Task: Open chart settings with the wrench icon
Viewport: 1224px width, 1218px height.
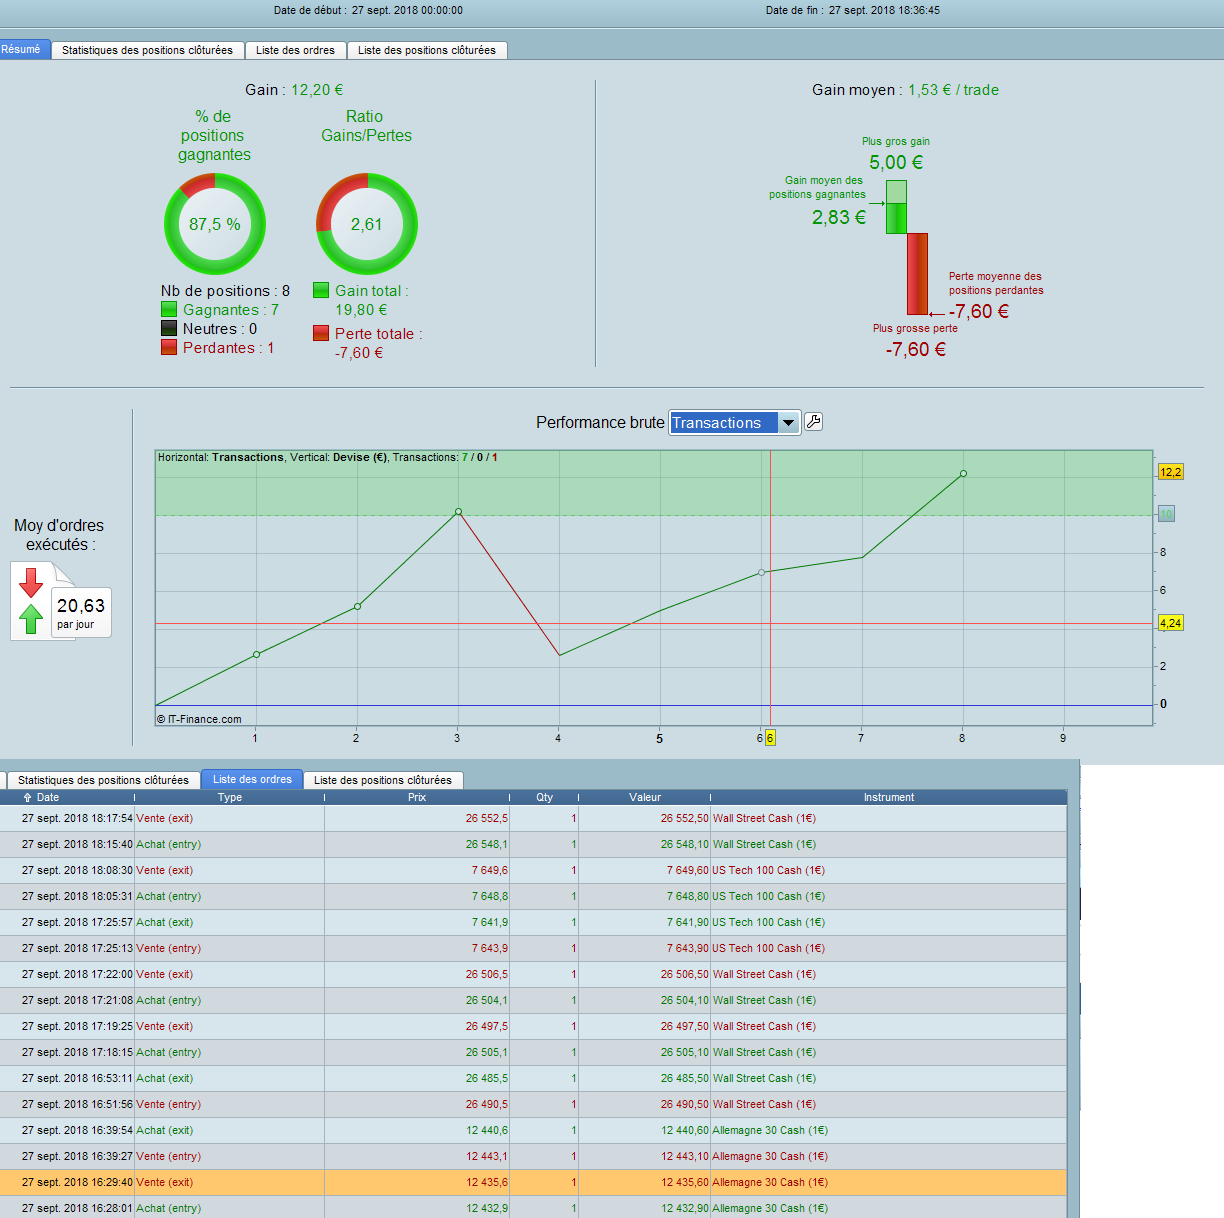Action: pos(813,422)
